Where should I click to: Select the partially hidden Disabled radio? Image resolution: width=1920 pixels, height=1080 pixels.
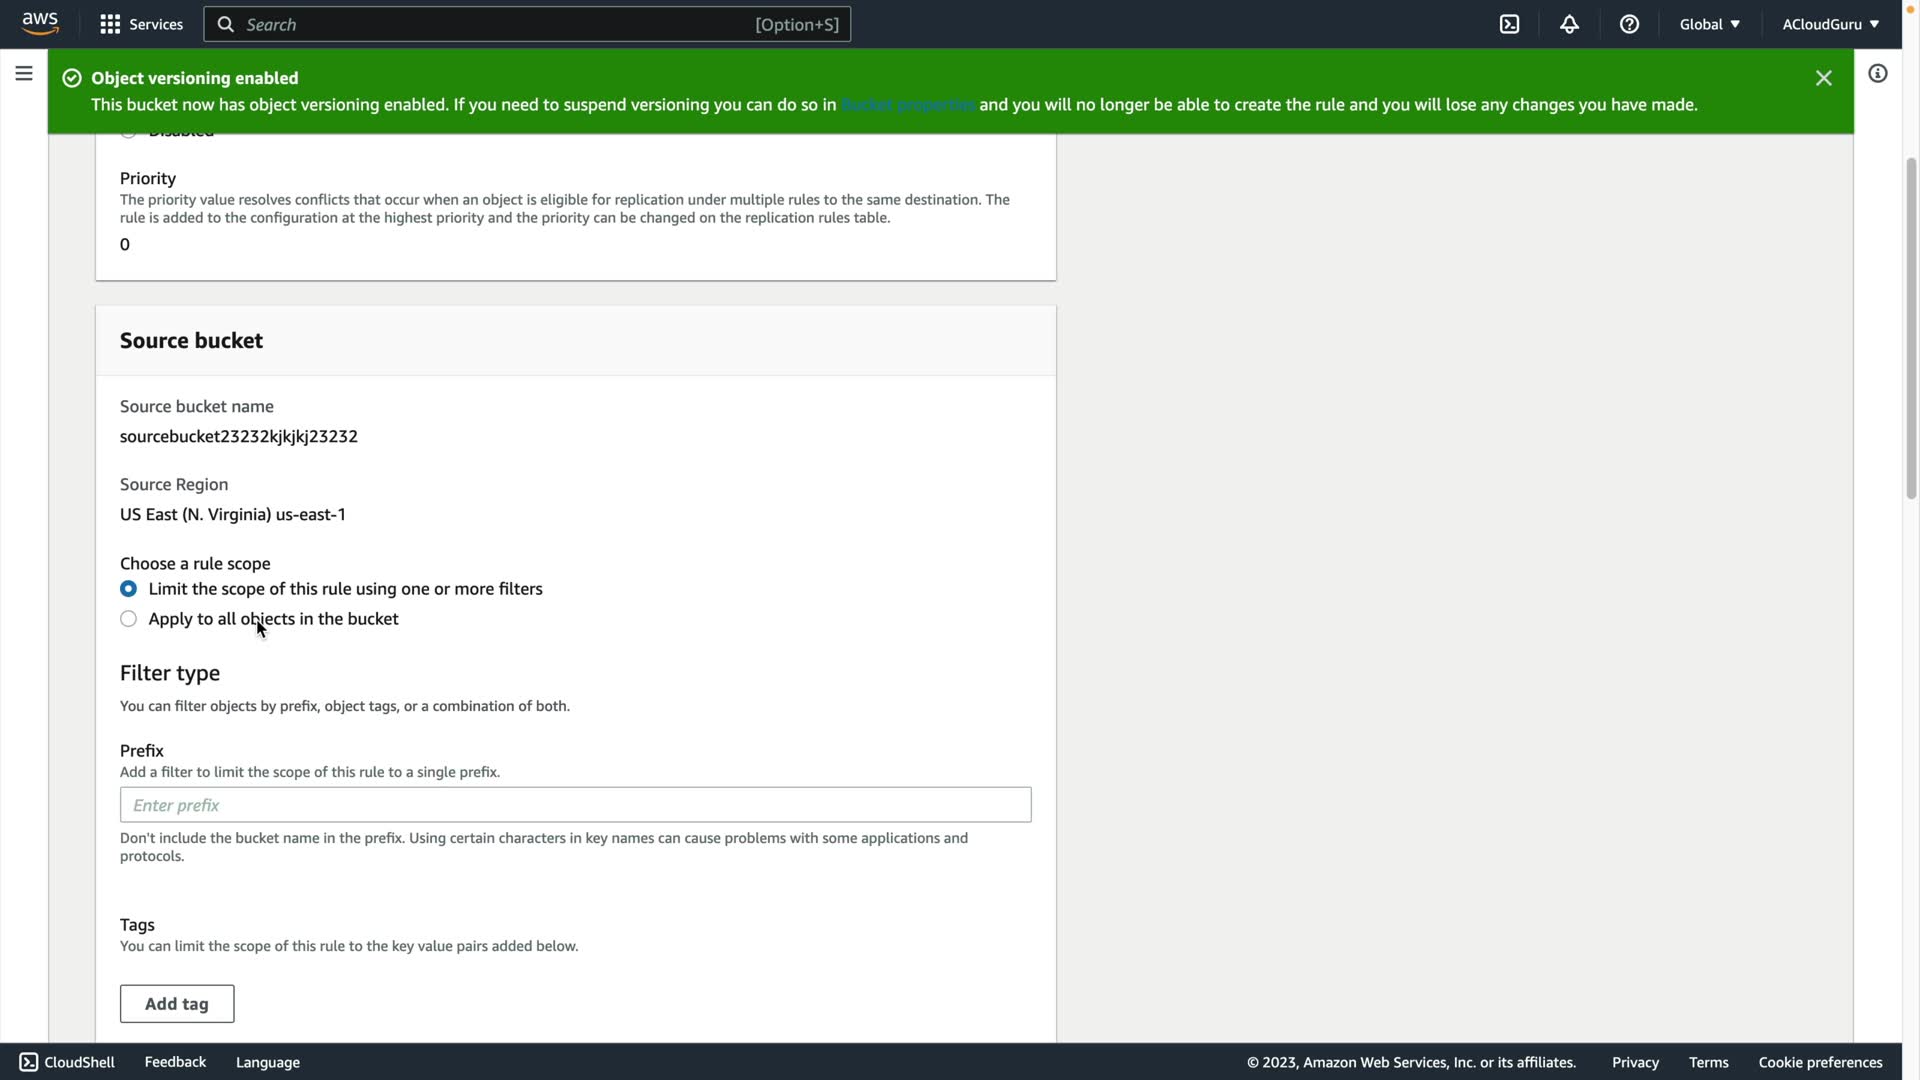[129, 134]
